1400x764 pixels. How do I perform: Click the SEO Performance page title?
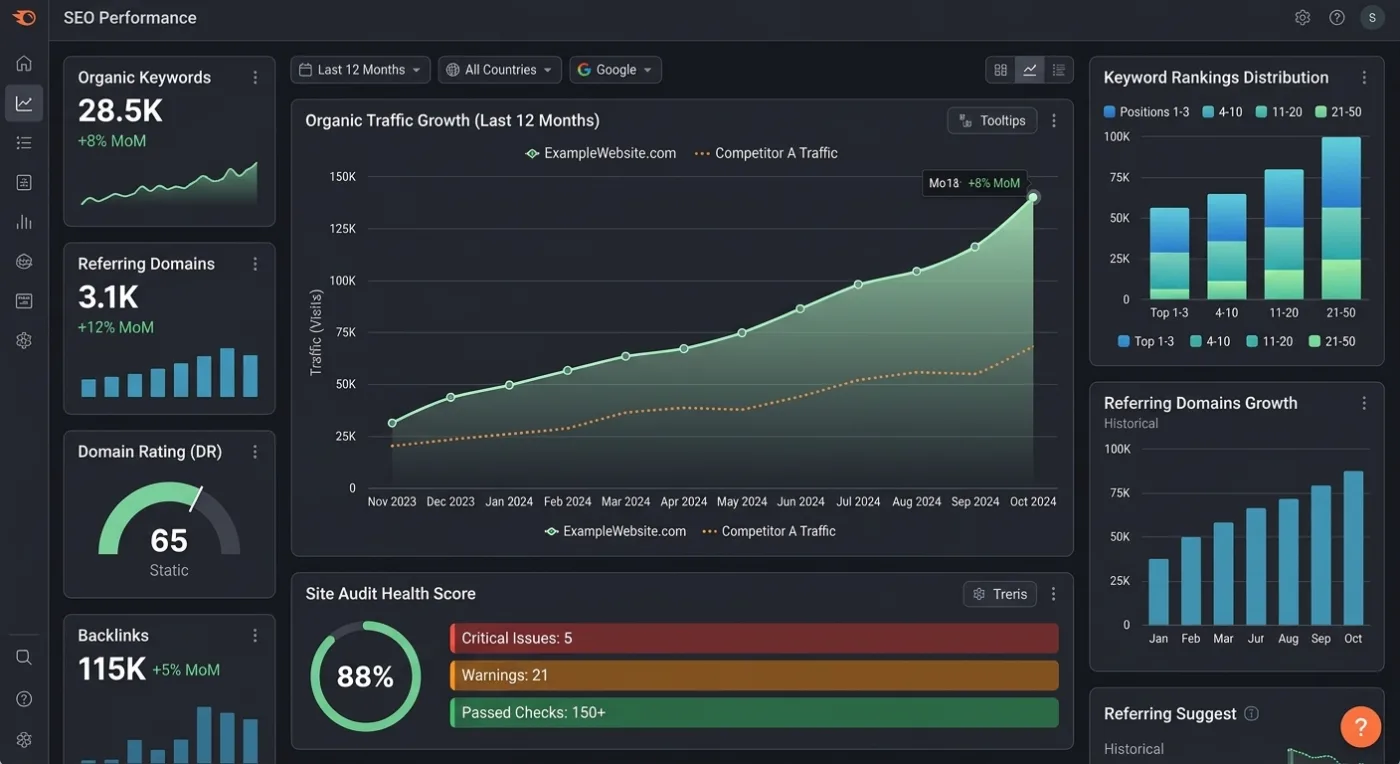tap(130, 18)
